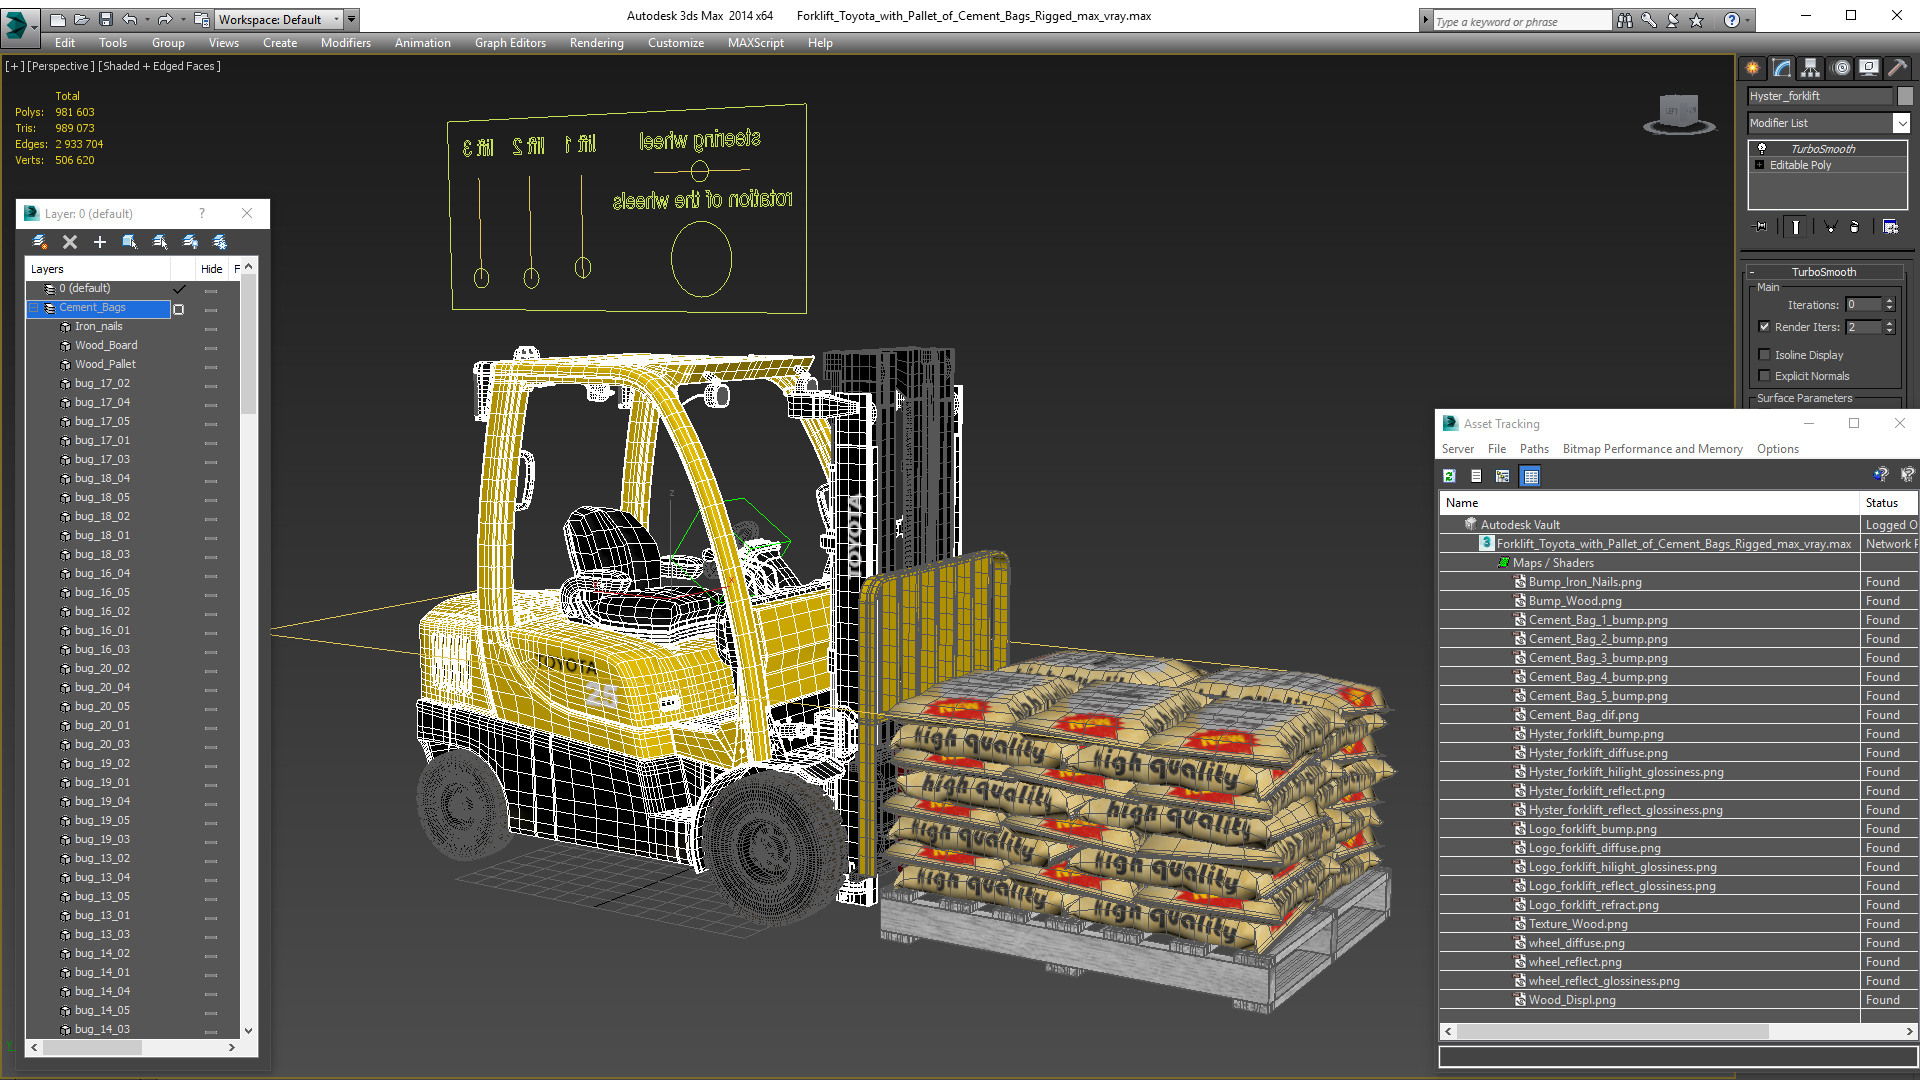Viewport: 1920px width, 1080px height.
Task: Open the Workspace Default dropdown
Action: pyautogui.click(x=279, y=19)
